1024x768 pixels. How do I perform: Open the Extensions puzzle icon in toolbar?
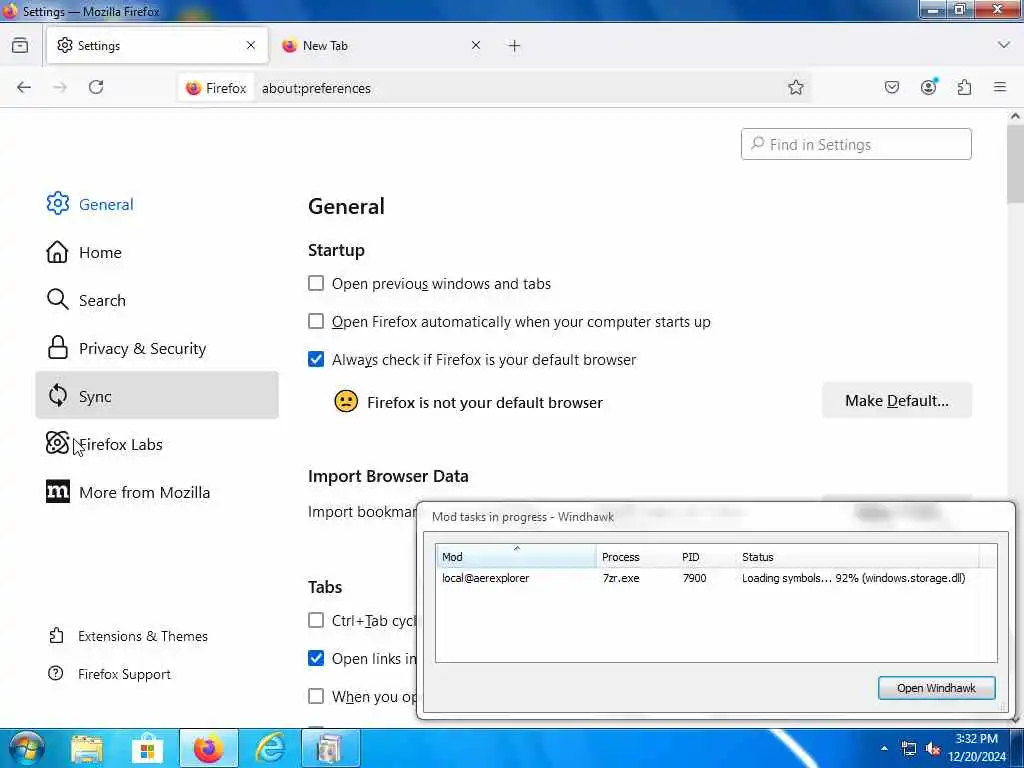point(964,88)
